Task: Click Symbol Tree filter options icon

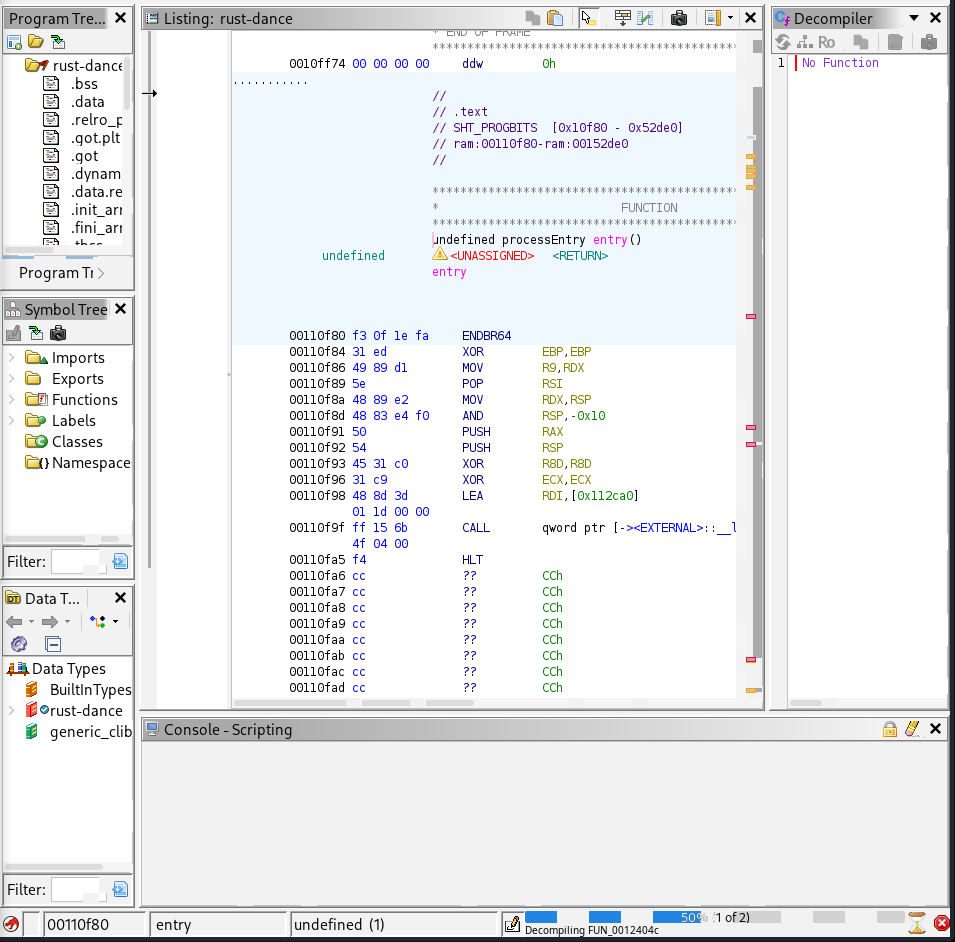Action: (121, 561)
